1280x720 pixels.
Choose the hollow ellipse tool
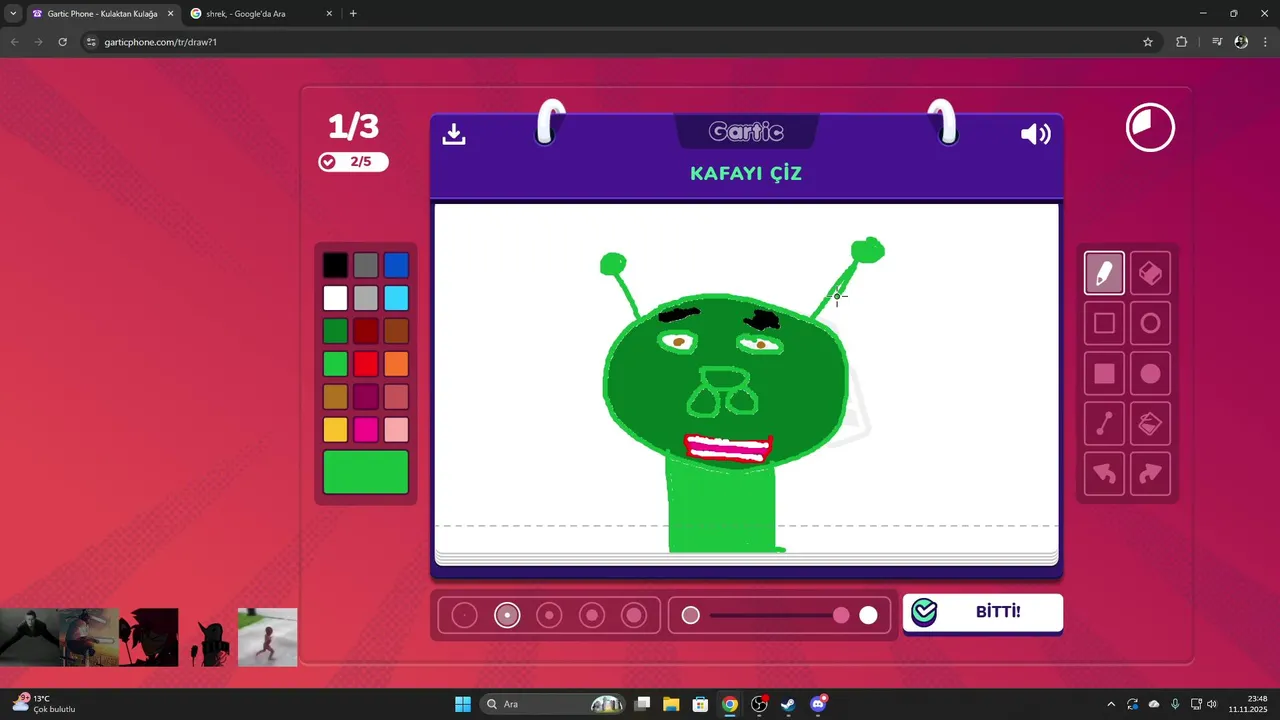[x=1150, y=323]
